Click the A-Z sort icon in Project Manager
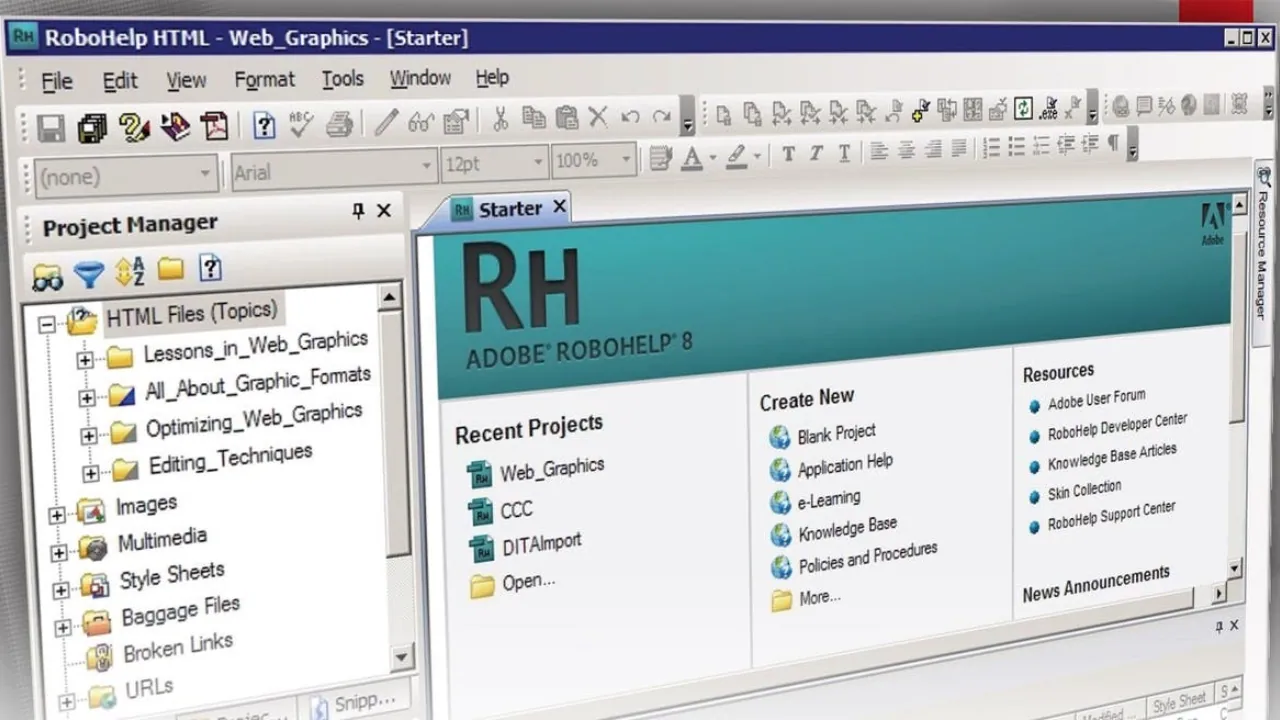Image resolution: width=1280 pixels, height=720 pixels. 130,271
